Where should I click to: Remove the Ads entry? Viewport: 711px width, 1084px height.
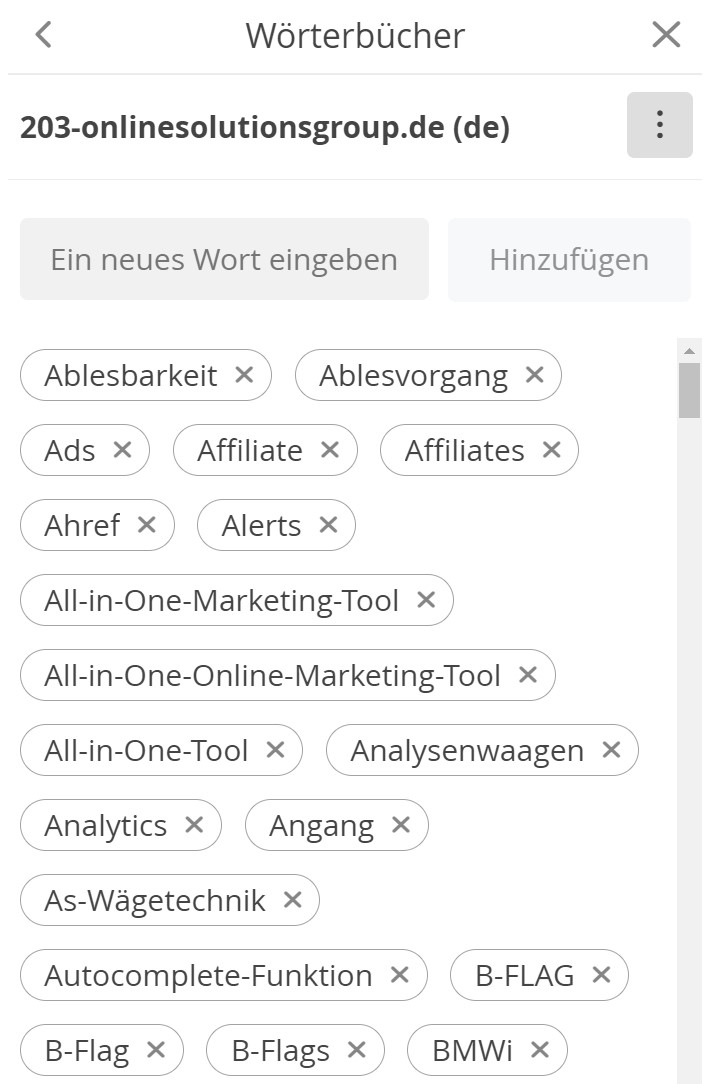(122, 450)
